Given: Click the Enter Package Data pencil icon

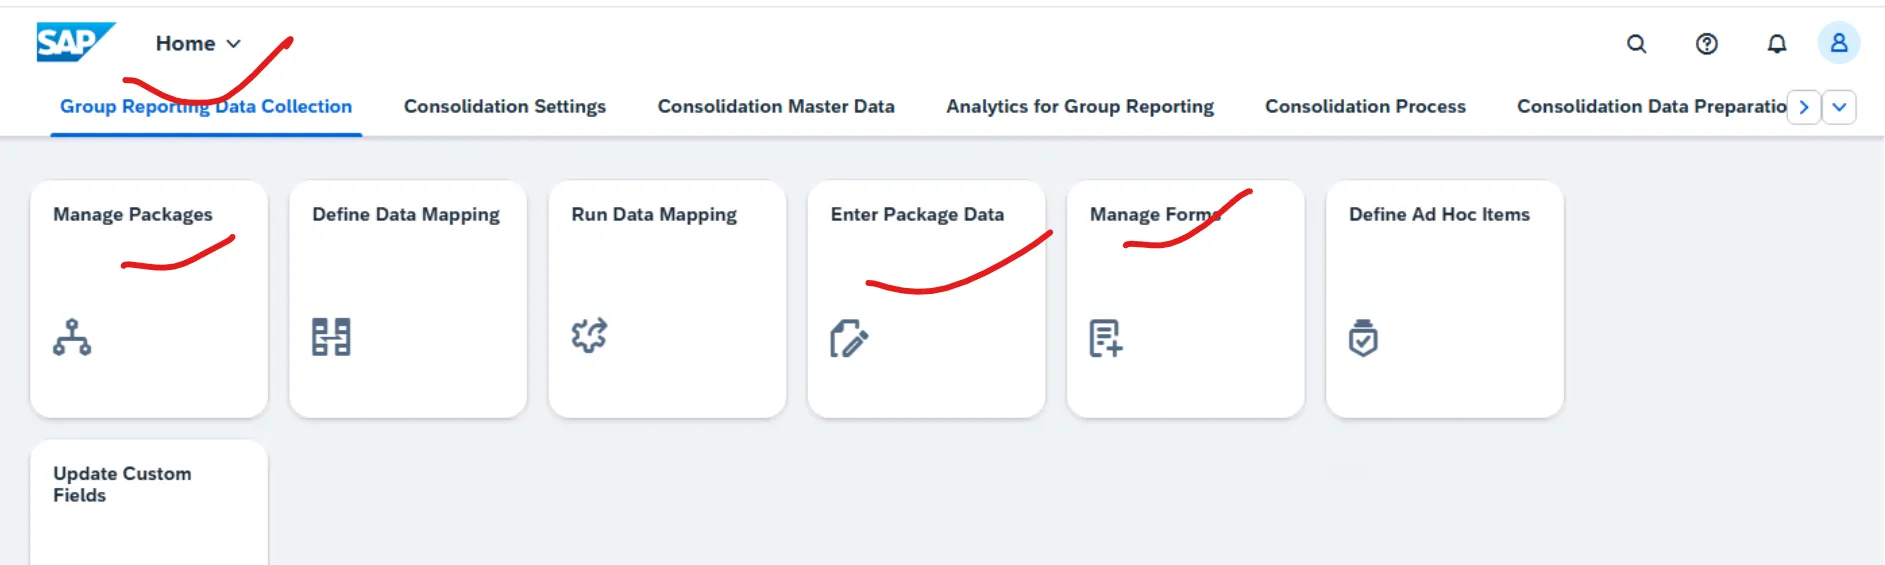Looking at the screenshot, I should [x=849, y=338].
